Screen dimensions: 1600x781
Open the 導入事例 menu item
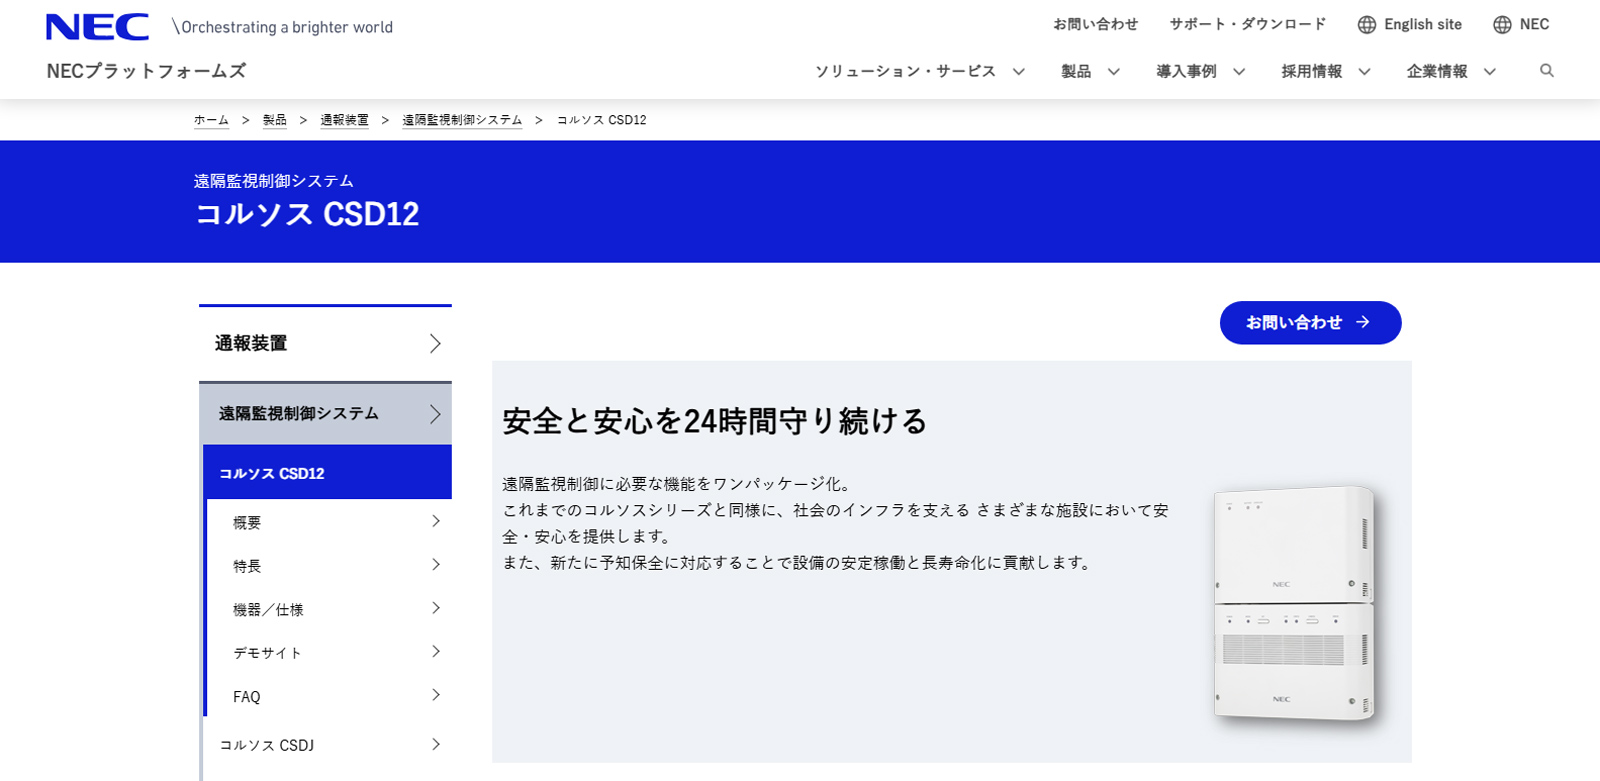(1186, 72)
